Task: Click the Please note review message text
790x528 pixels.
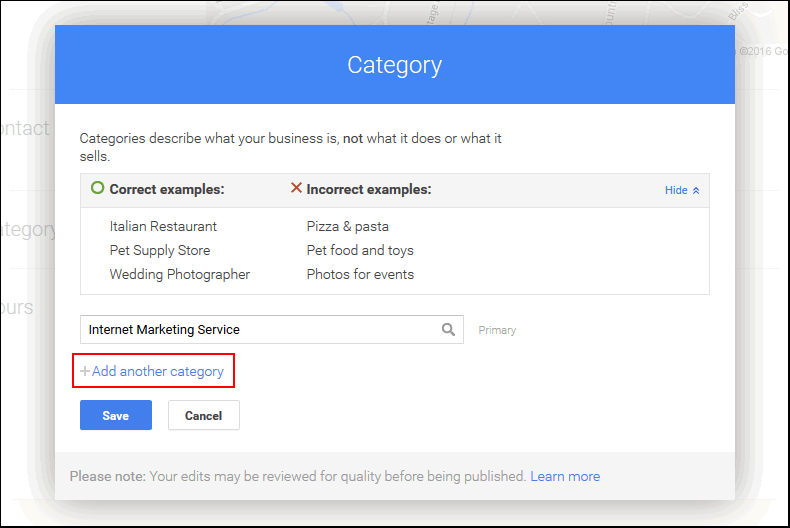Action: pos(297,477)
